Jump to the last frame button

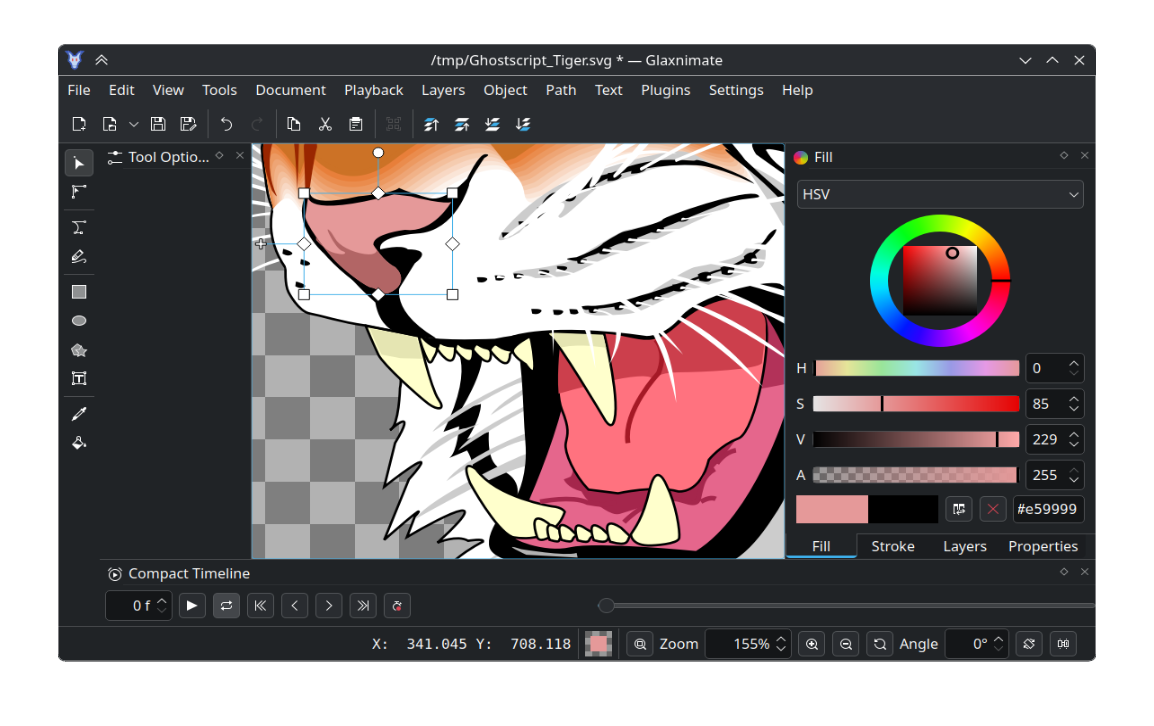[362, 605]
